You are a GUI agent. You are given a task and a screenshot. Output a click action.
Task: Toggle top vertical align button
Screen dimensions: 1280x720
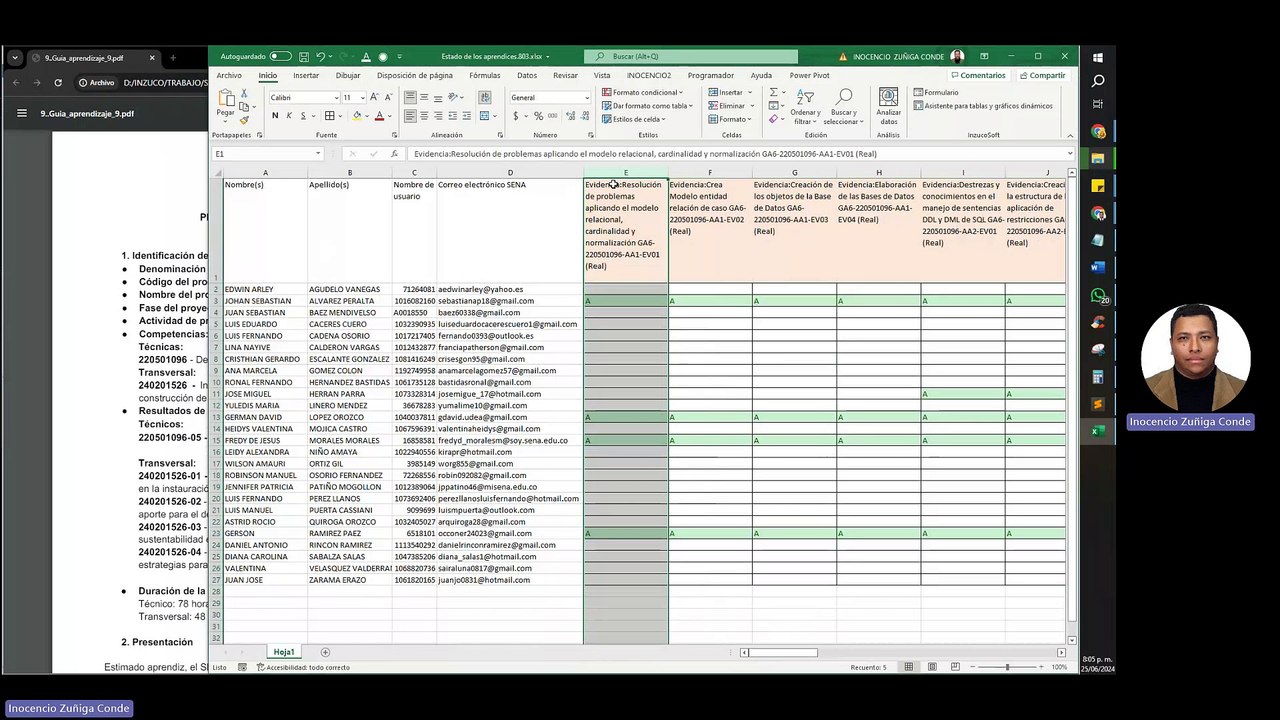tap(410, 97)
